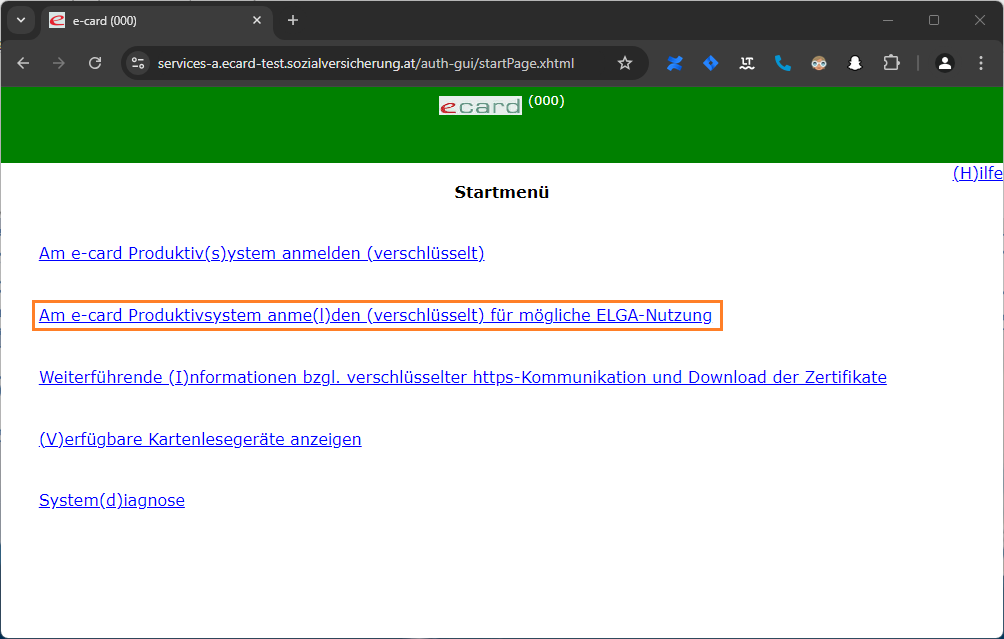Image resolution: width=1004 pixels, height=639 pixels.
Task: Open the Systemdiagnose link
Action: [x=112, y=500]
